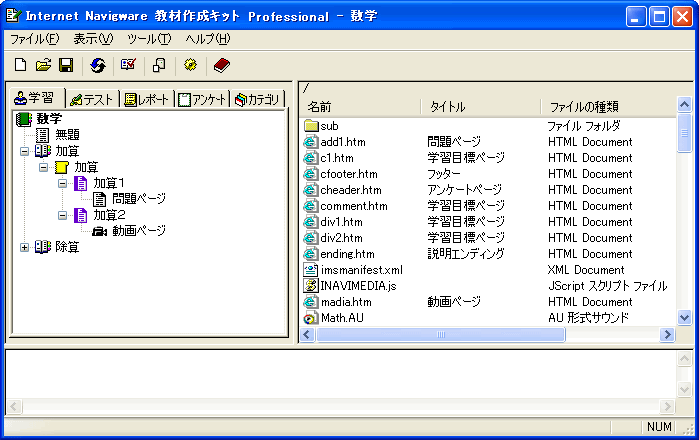Select the 動画ページ tree item

pos(138,231)
